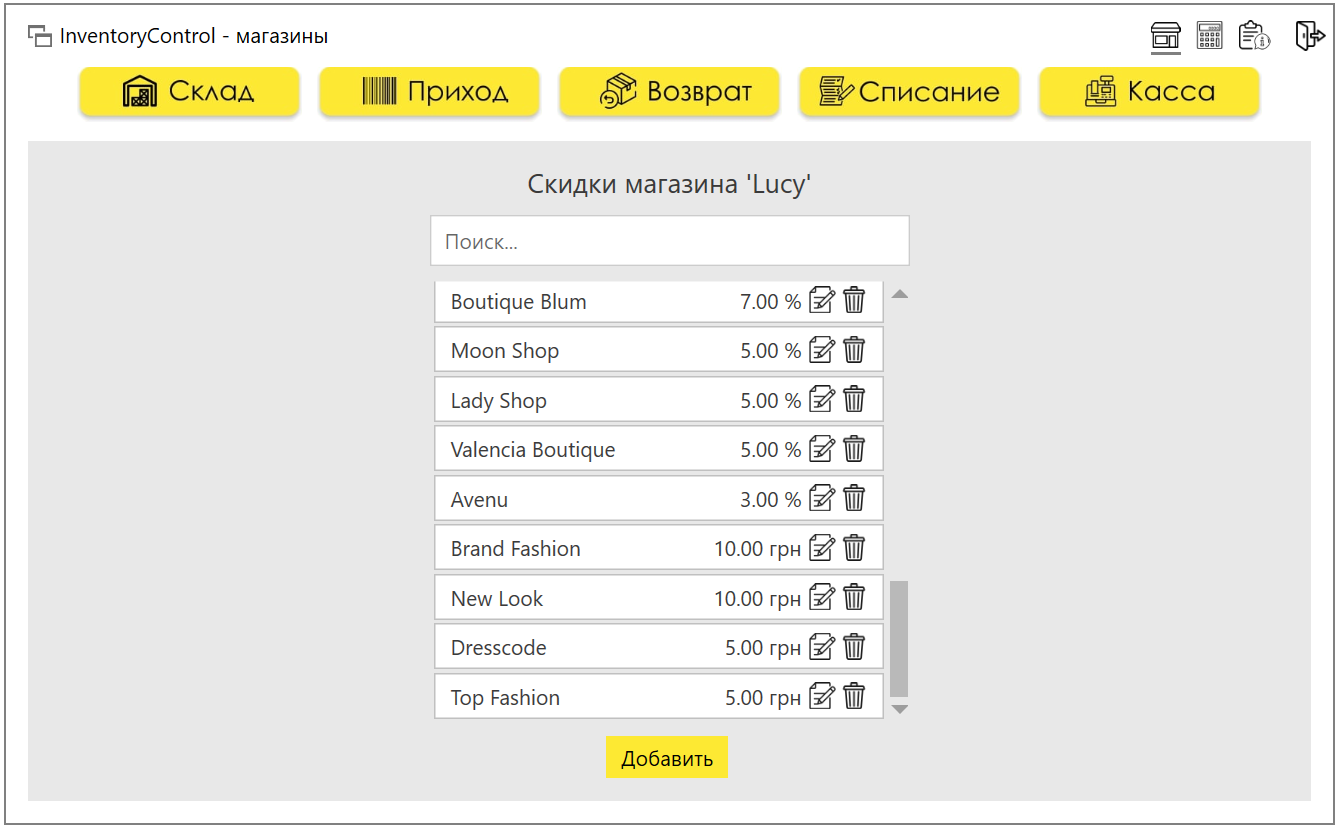Click the 3.00 % discount value
This screenshot has width=1339, height=830.
770,500
